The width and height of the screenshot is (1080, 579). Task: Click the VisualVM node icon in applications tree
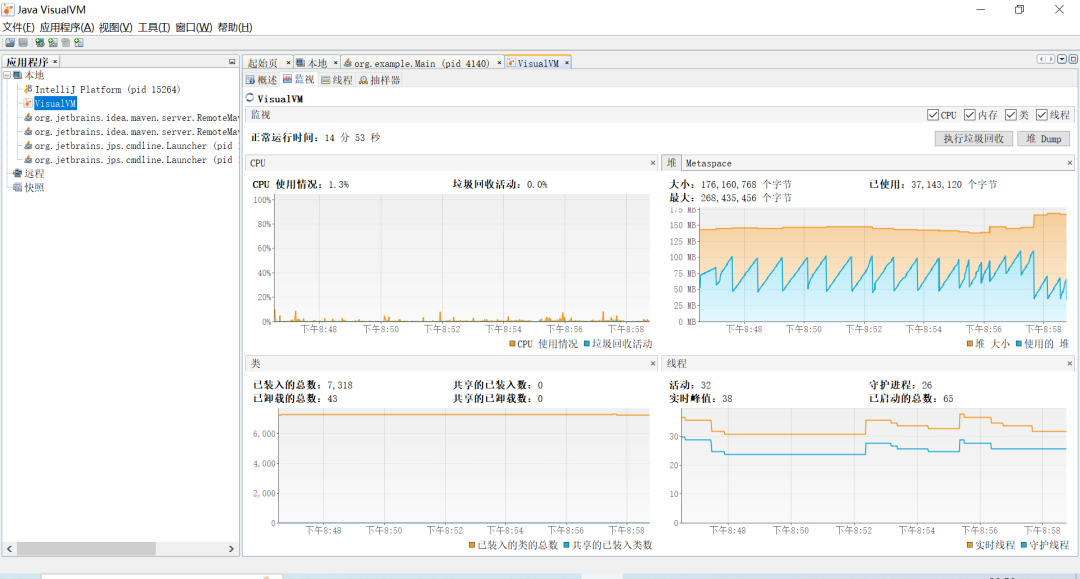point(28,103)
